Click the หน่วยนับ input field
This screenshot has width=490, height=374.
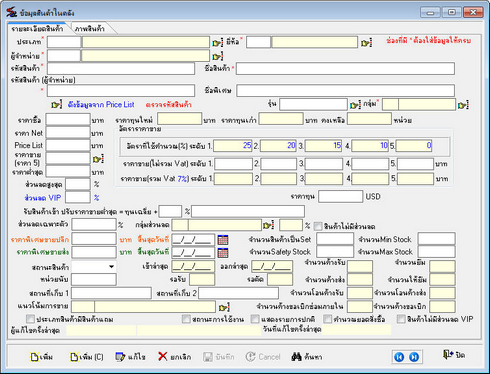coord(94,279)
